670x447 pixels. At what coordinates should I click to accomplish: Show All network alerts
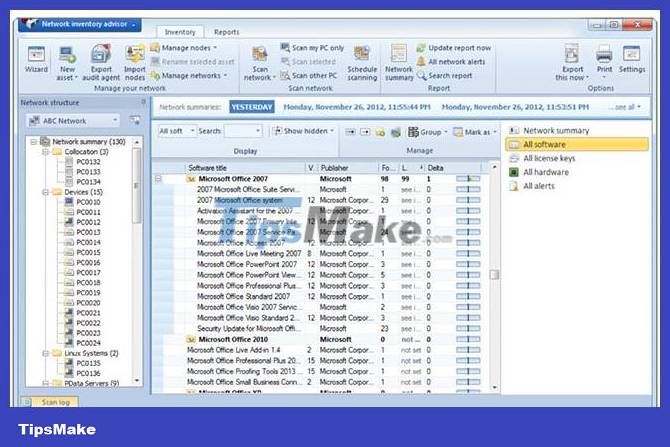pos(451,62)
